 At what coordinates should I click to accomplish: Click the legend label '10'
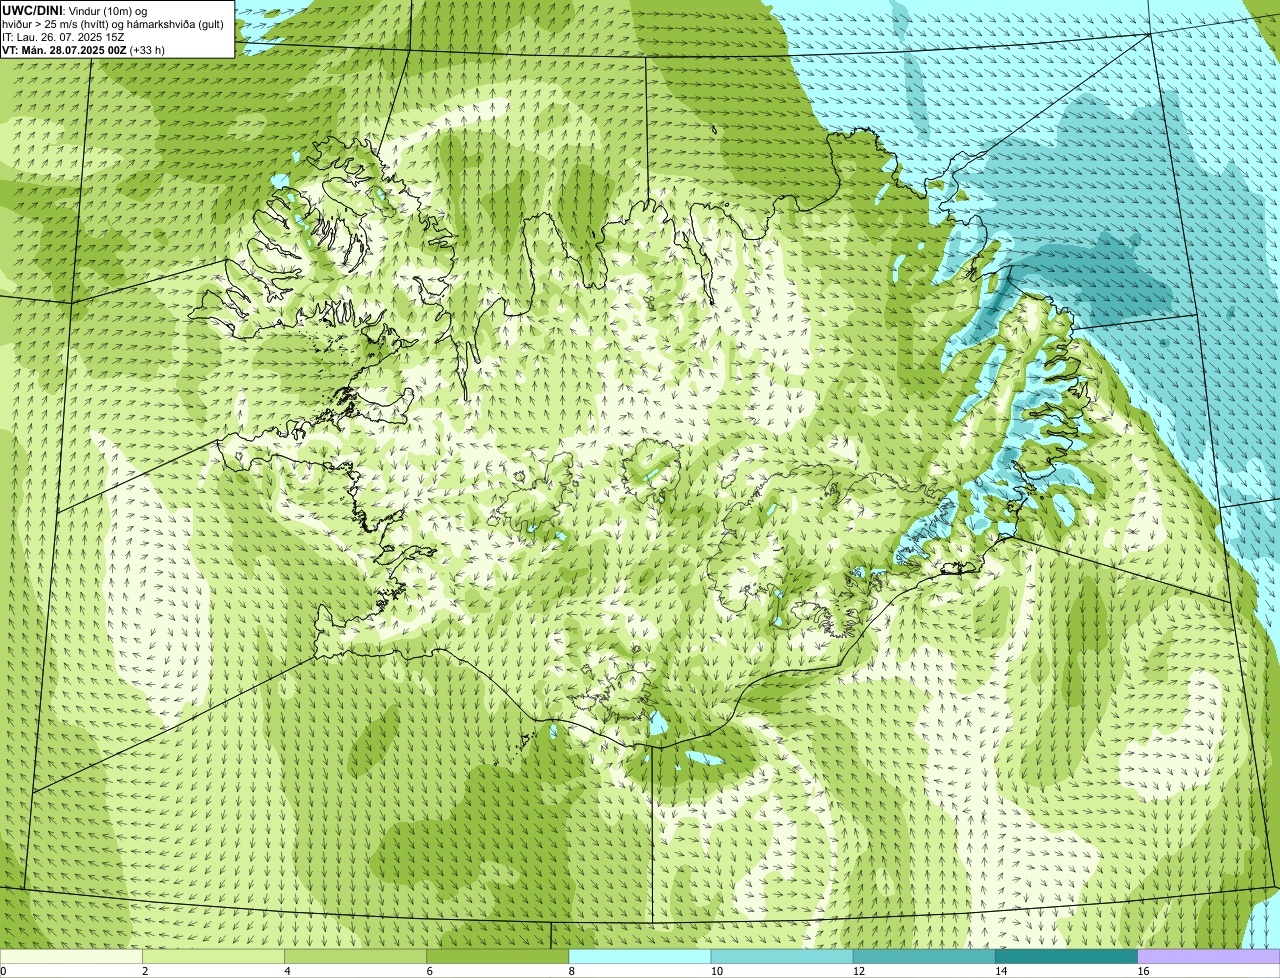pos(717,971)
